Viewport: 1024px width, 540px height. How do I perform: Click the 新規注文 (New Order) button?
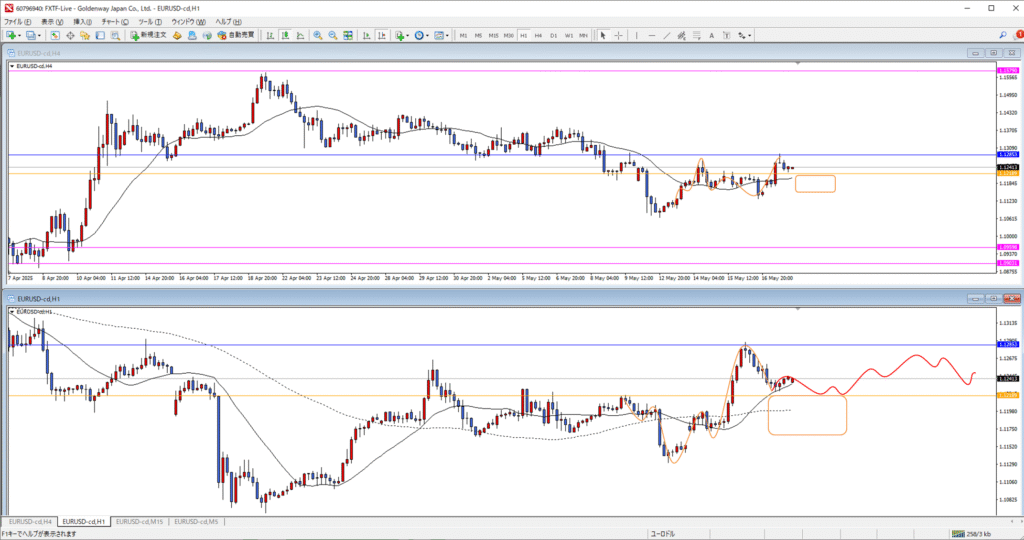(148, 35)
